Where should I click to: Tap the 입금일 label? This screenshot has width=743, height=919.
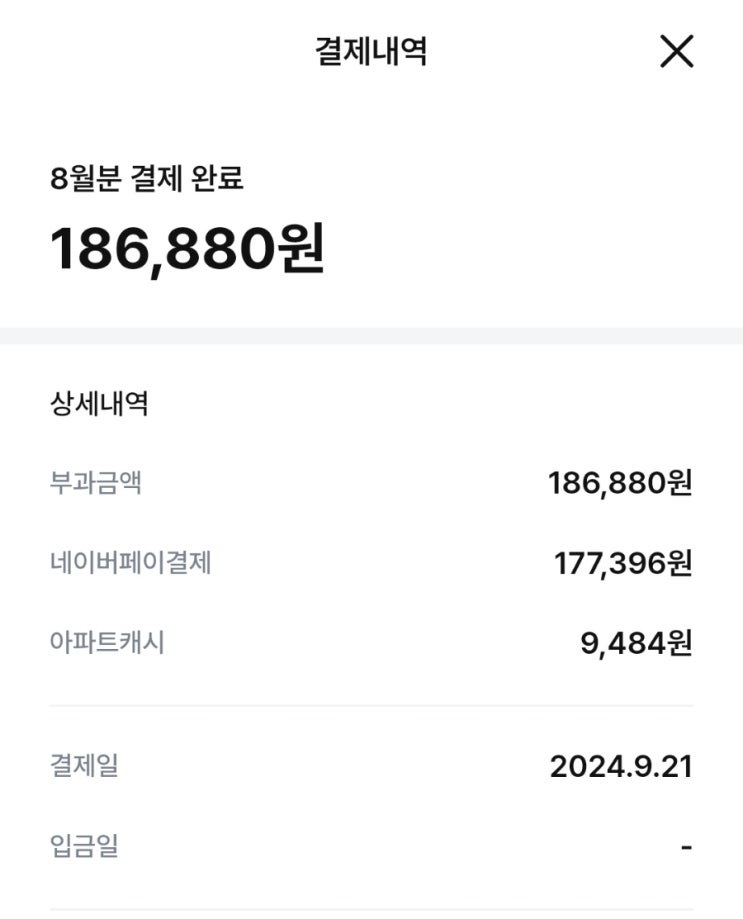click(x=84, y=846)
